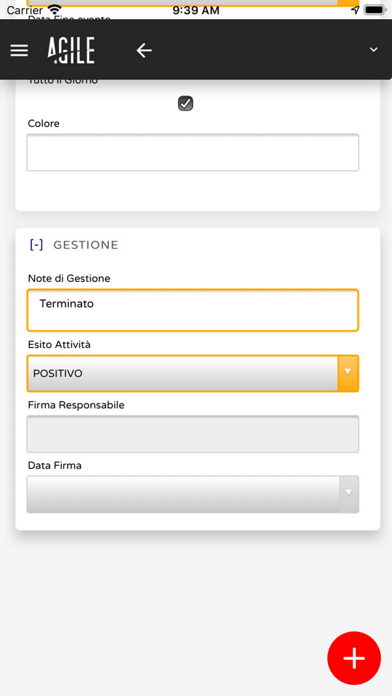
Task: Click the Colore input field
Action: tap(193, 153)
